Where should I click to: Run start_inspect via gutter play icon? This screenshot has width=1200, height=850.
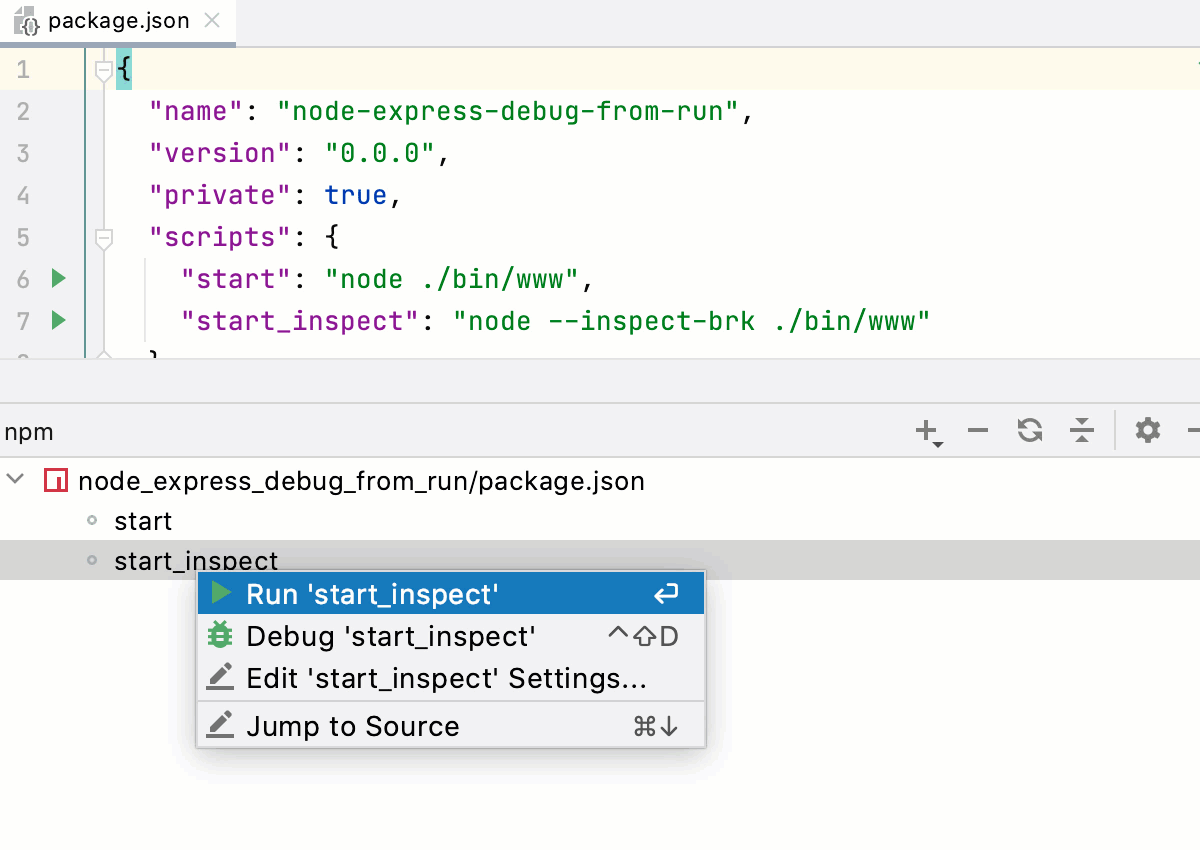[58, 321]
